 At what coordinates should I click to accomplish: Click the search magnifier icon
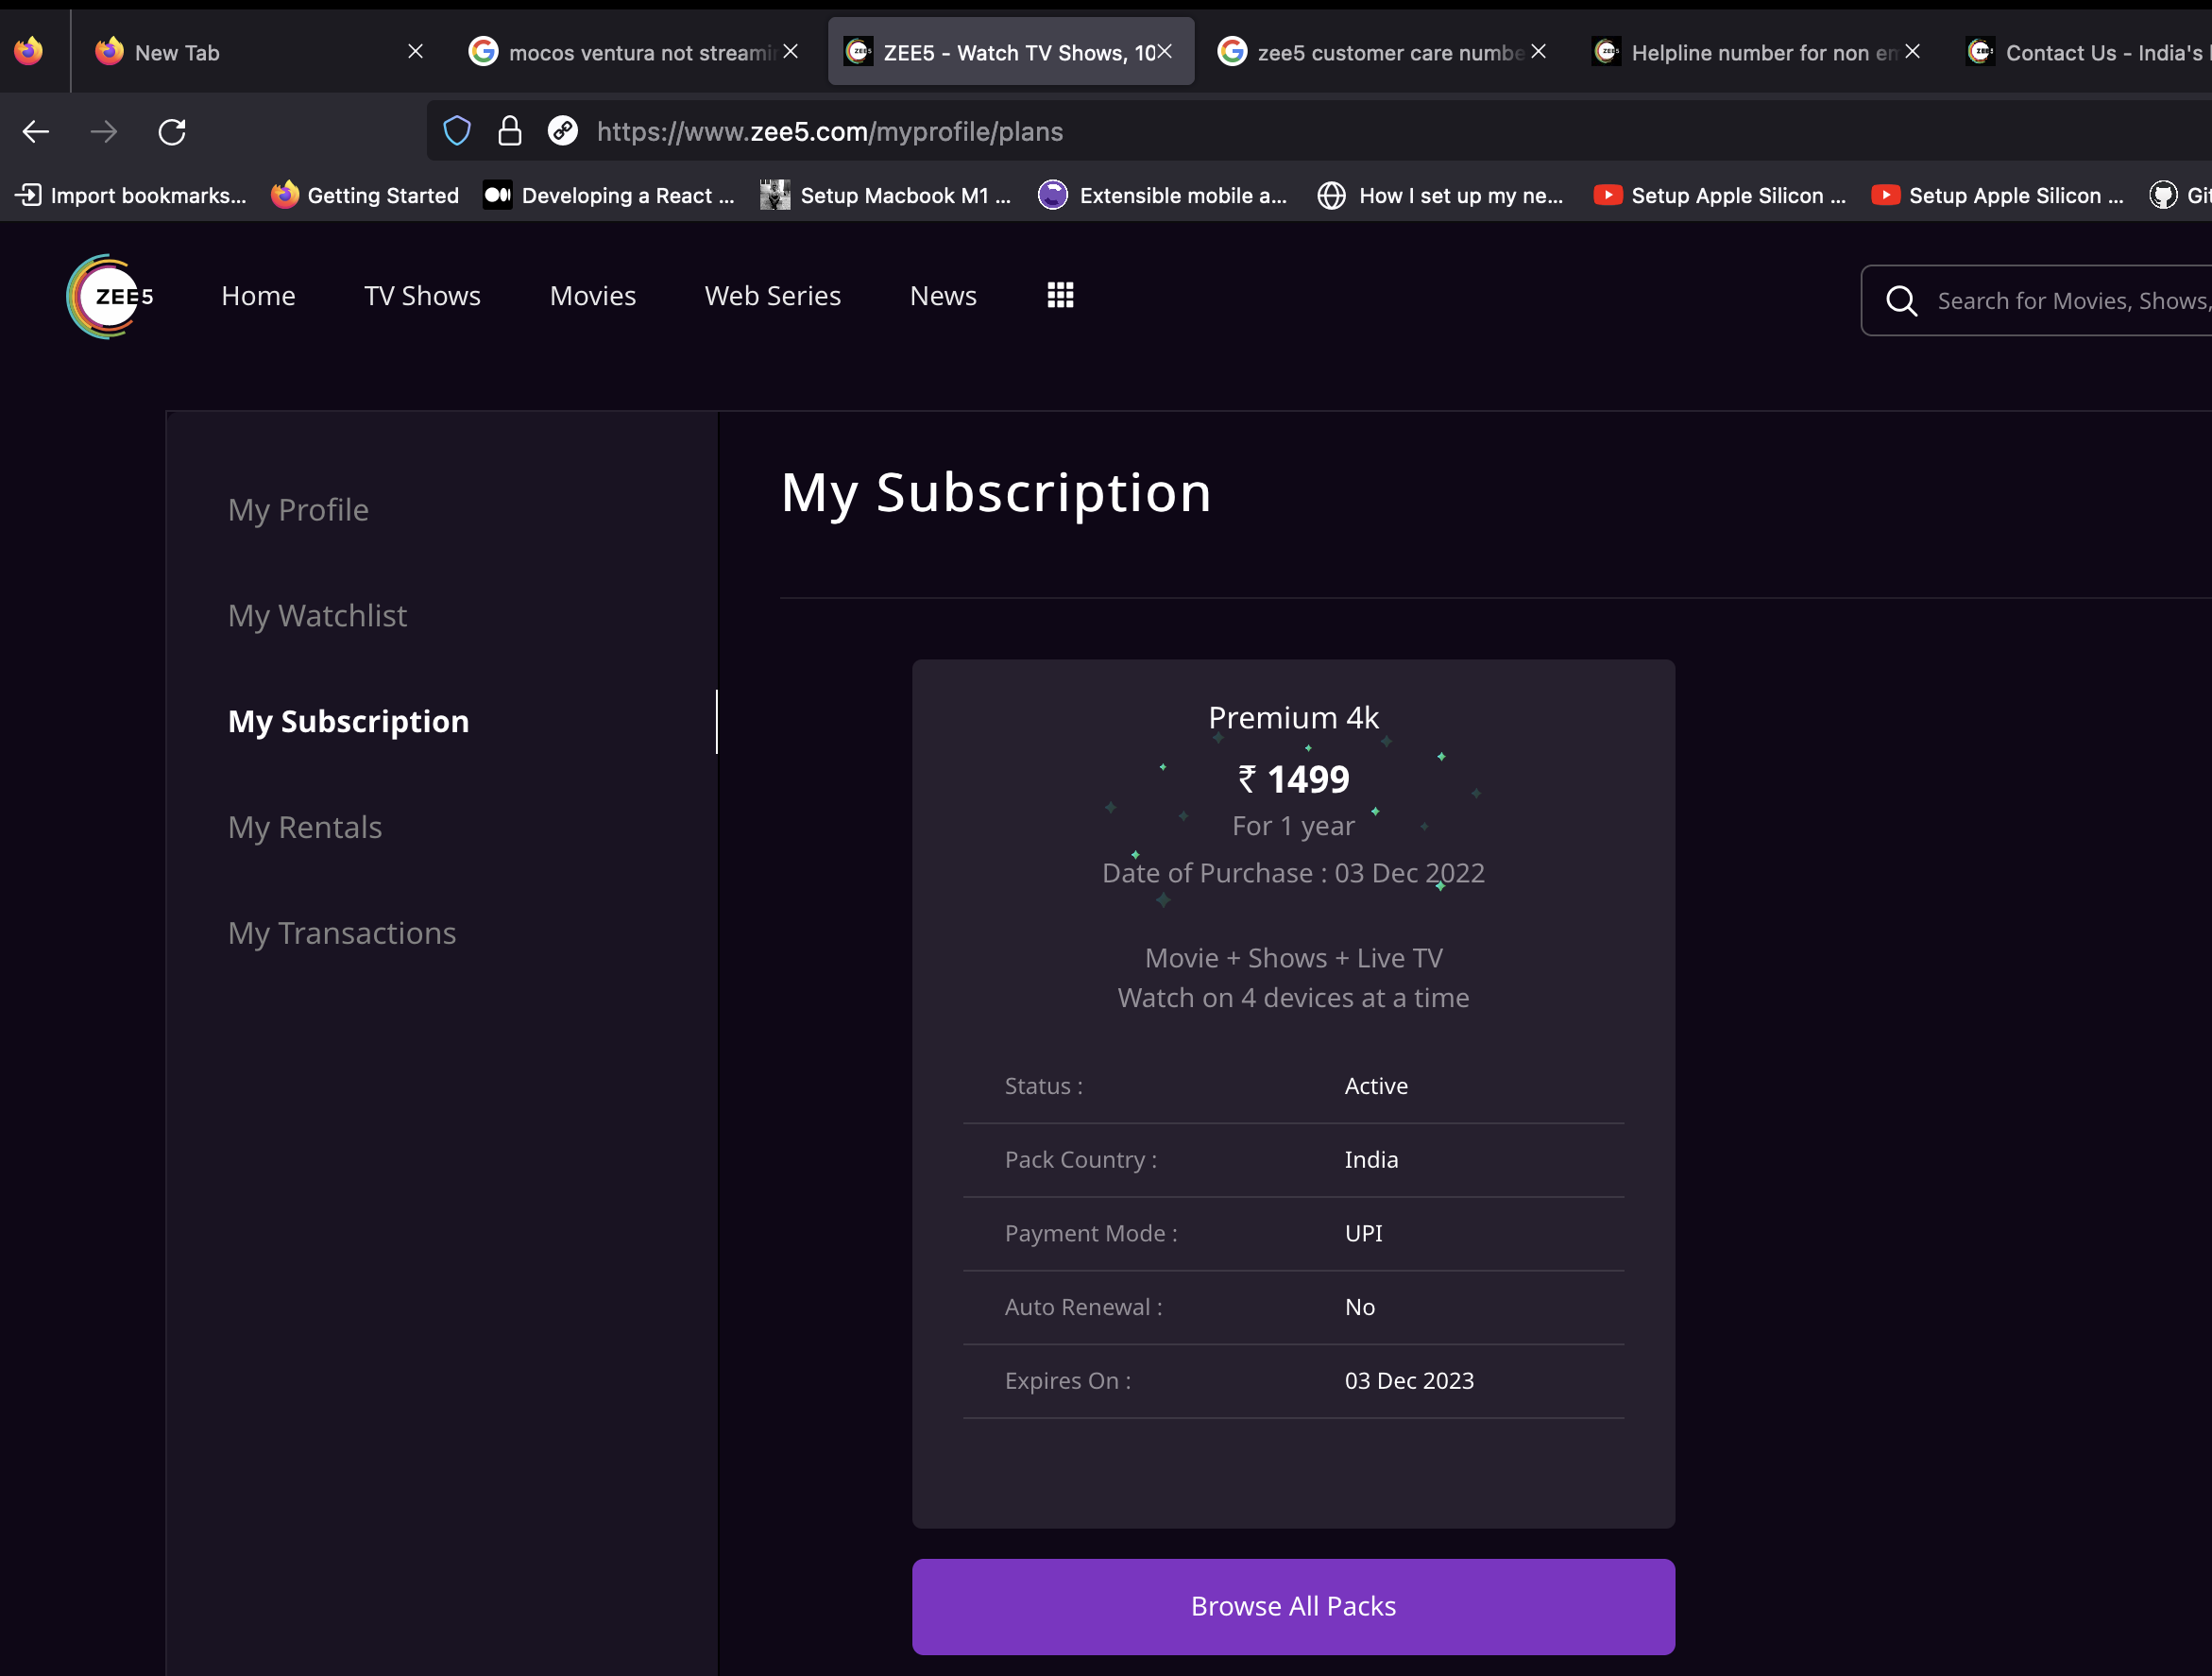(x=1901, y=301)
